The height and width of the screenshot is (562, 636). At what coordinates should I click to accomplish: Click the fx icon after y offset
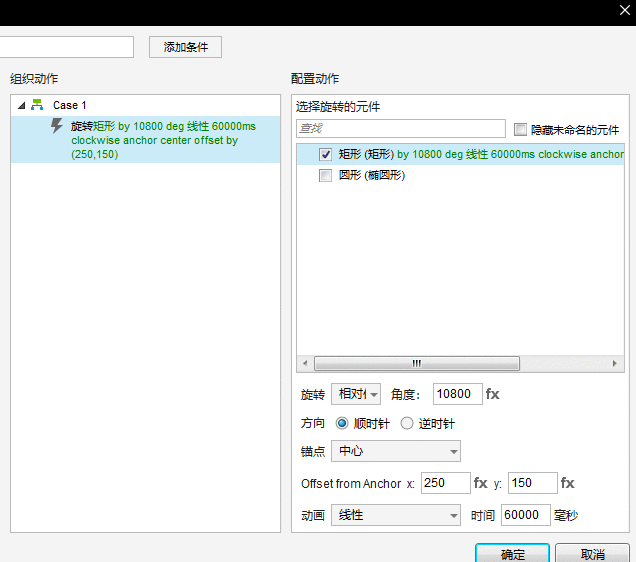(x=567, y=483)
